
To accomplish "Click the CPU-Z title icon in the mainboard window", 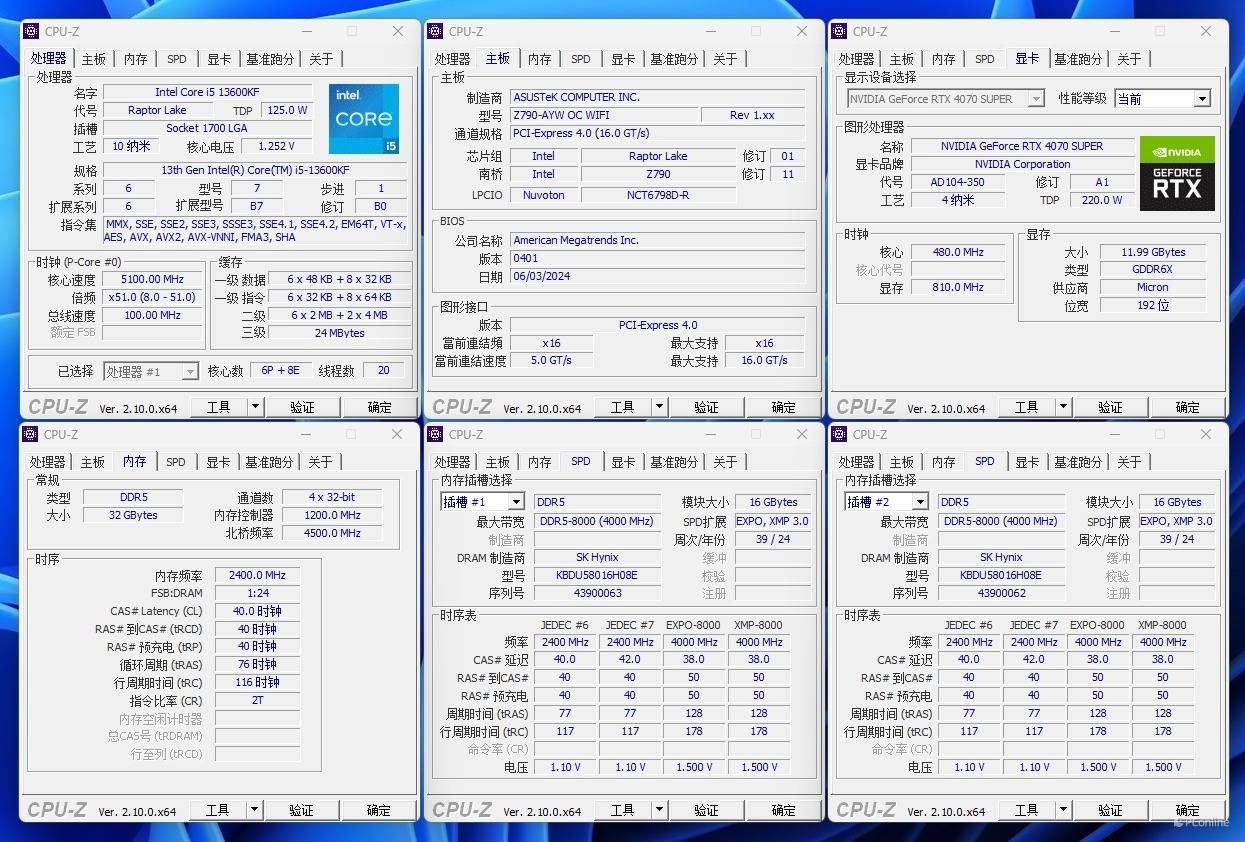I will click(435, 32).
